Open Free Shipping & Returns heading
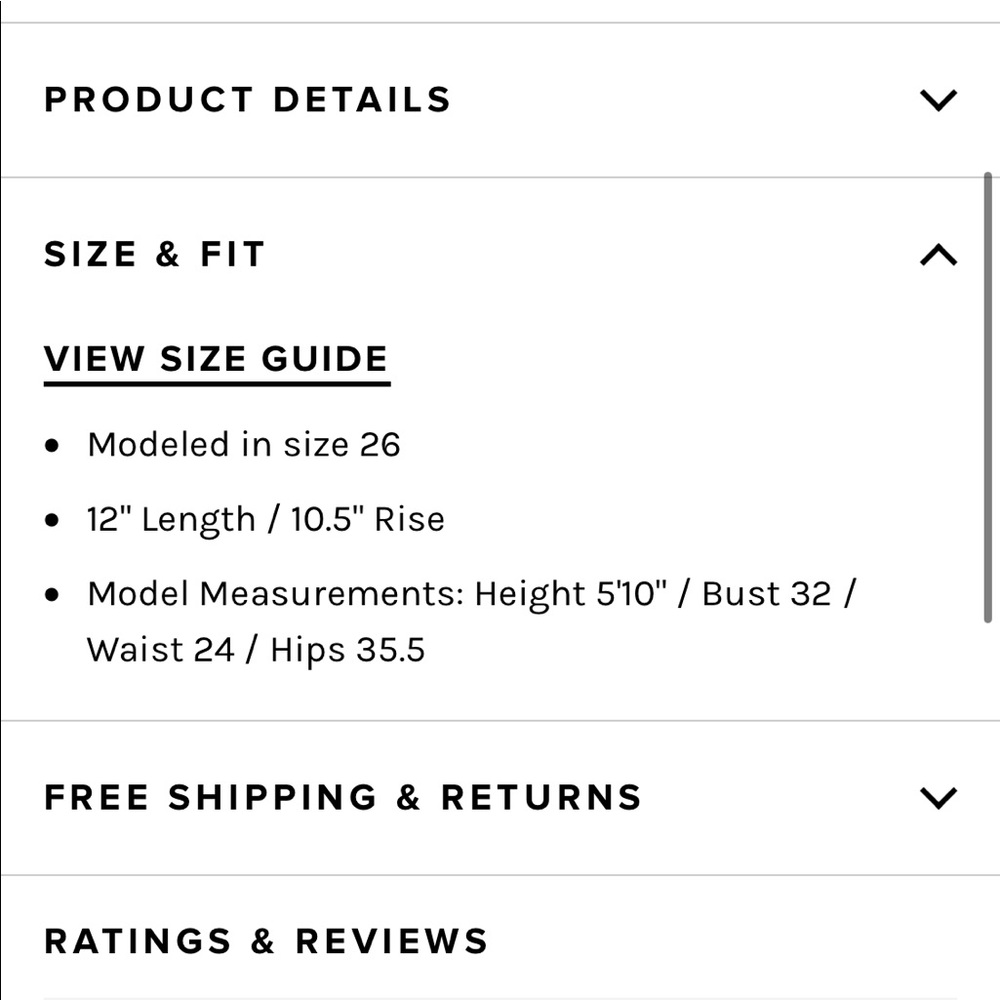The height and width of the screenshot is (1000, 1000). click(x=343, y=798)
